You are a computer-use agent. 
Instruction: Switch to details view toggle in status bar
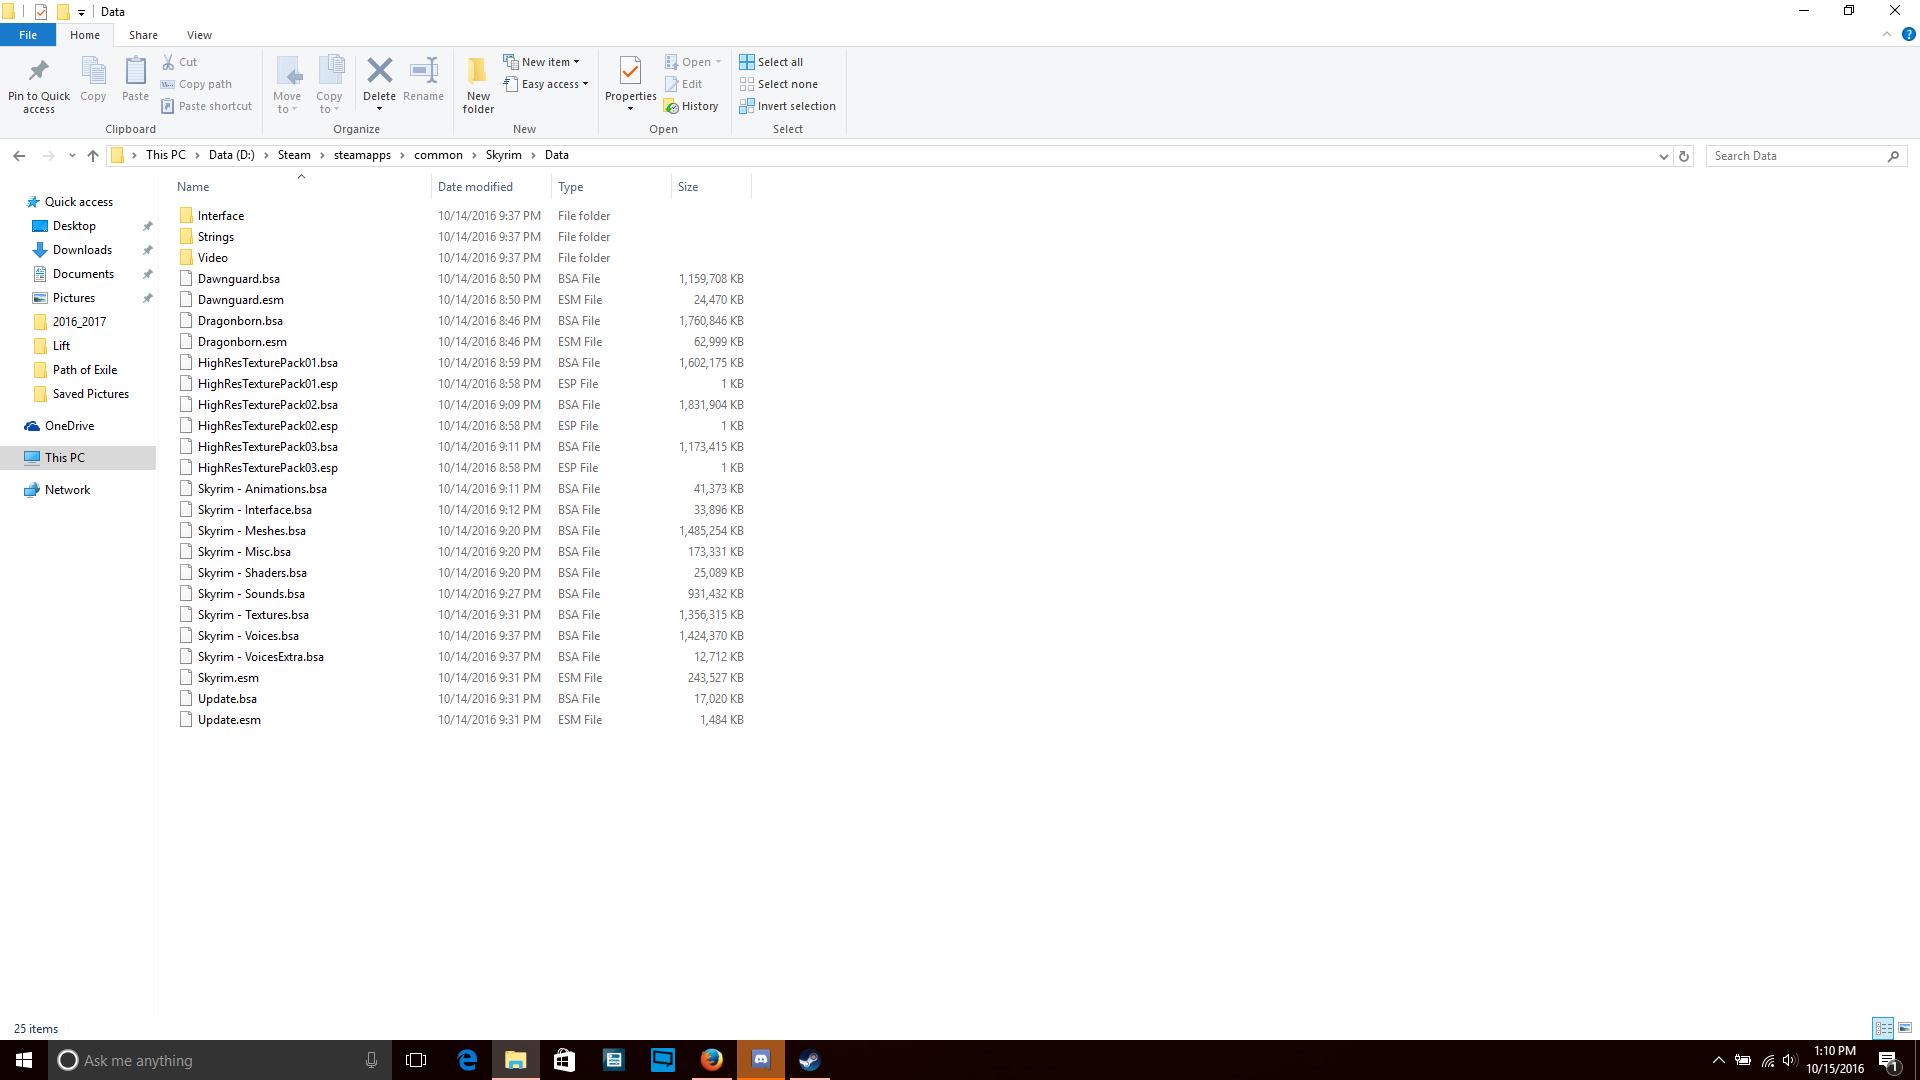click(x=1883, y=1028)
